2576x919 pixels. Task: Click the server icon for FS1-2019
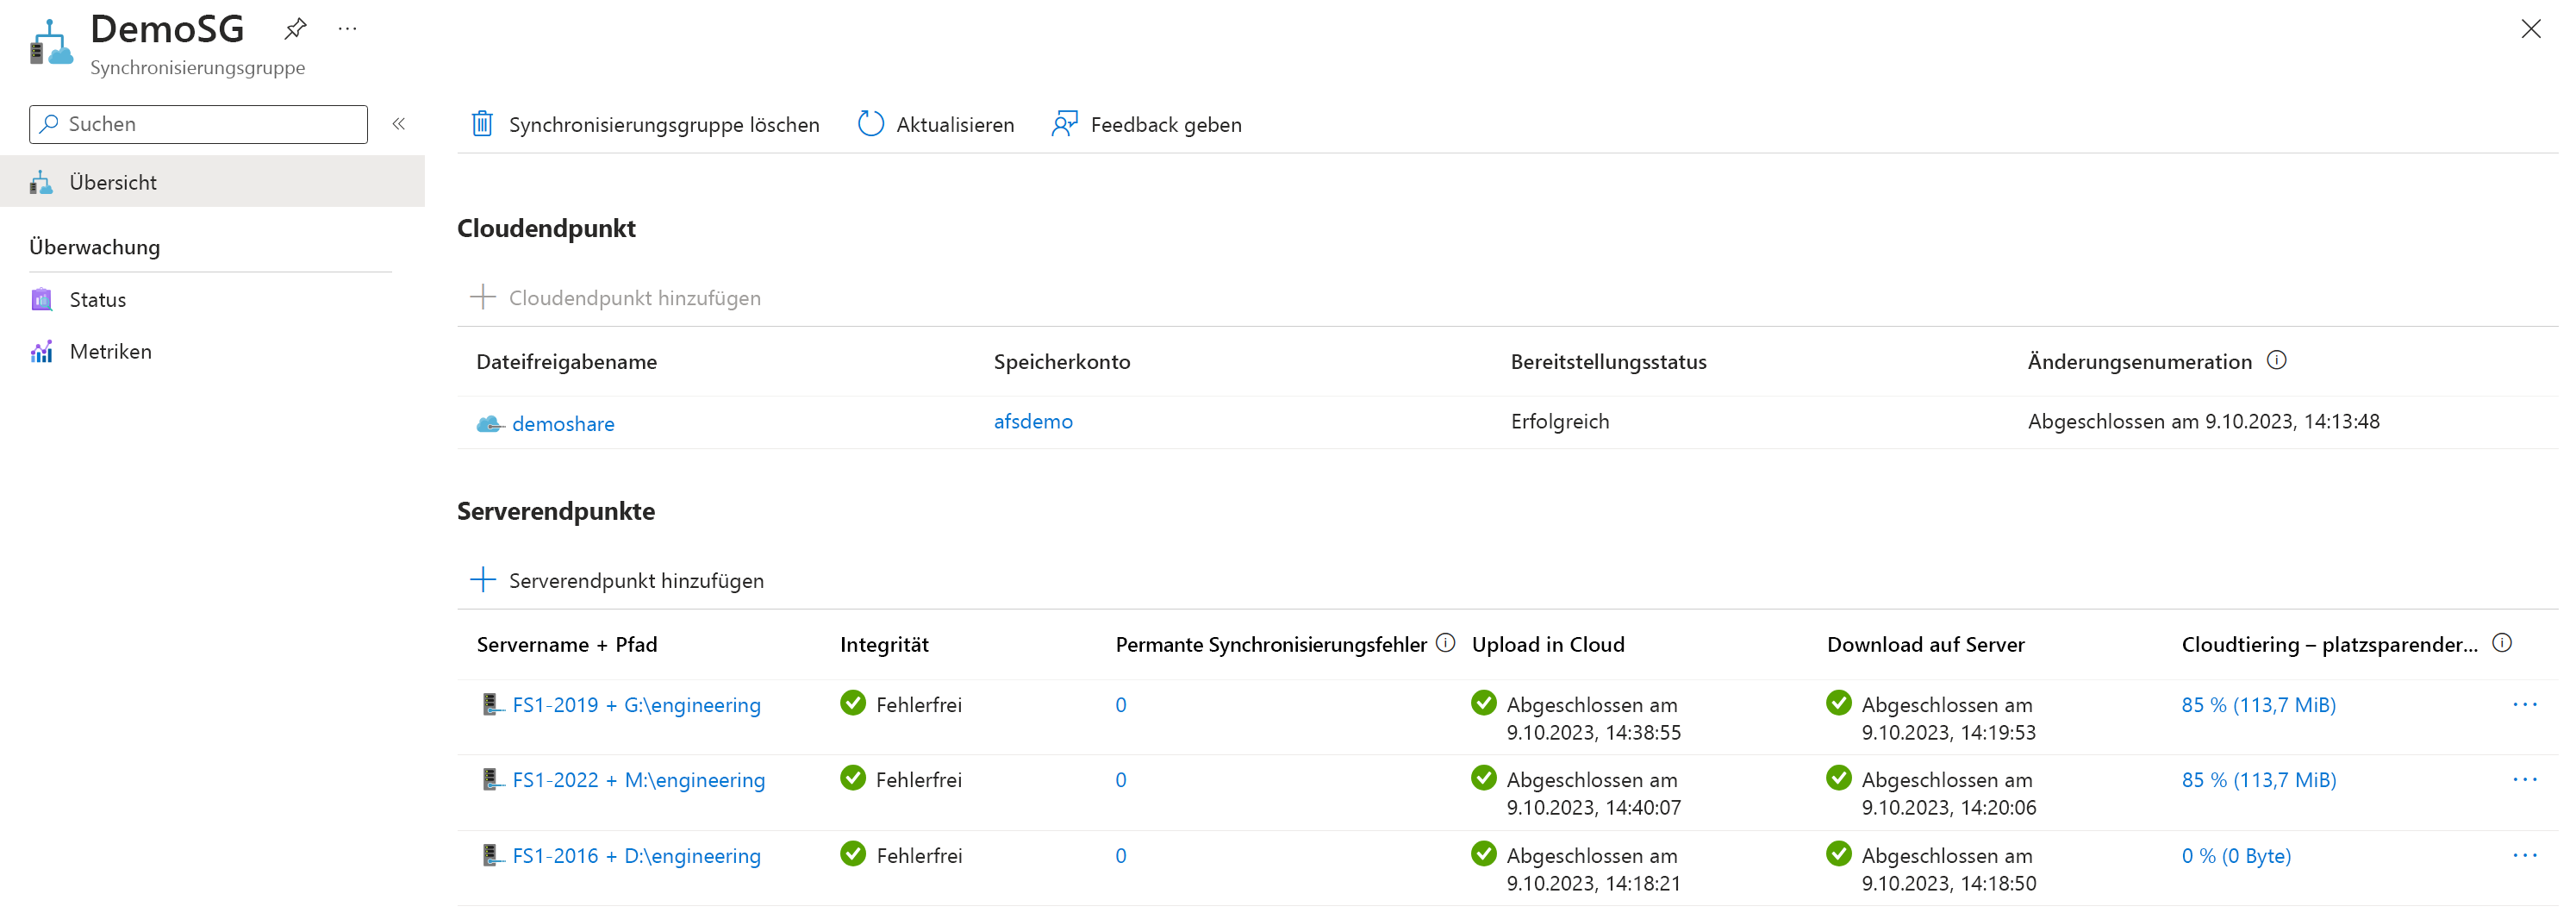[x=491, y=705]
